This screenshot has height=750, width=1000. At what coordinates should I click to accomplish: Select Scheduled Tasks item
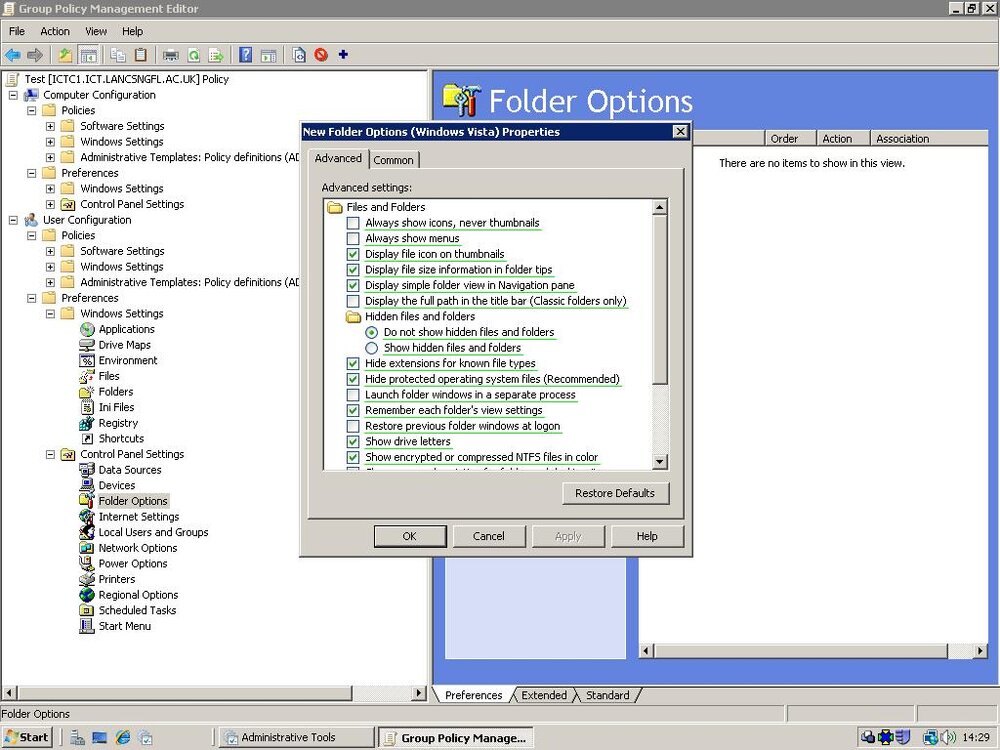point(137,610)
